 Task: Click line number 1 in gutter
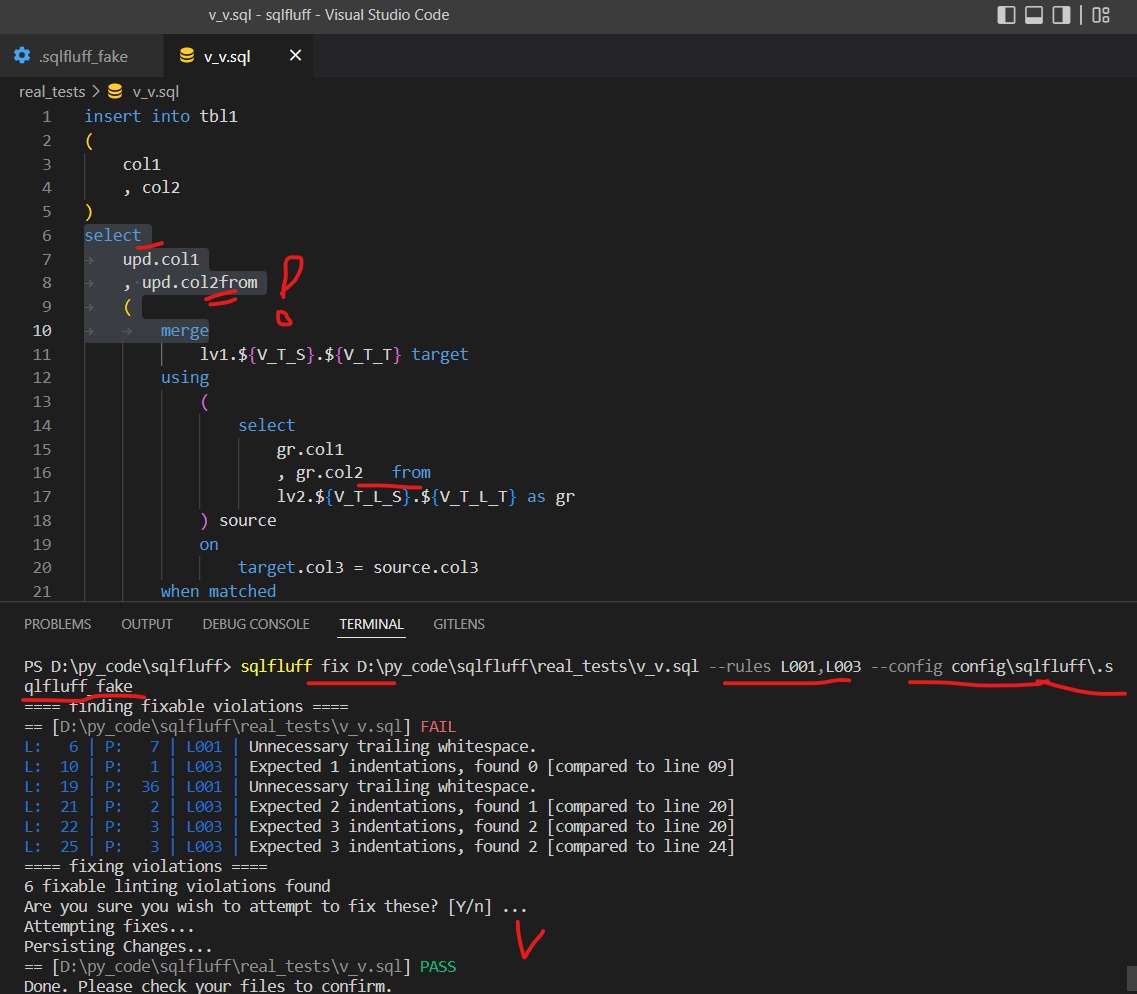coord(46,117)
